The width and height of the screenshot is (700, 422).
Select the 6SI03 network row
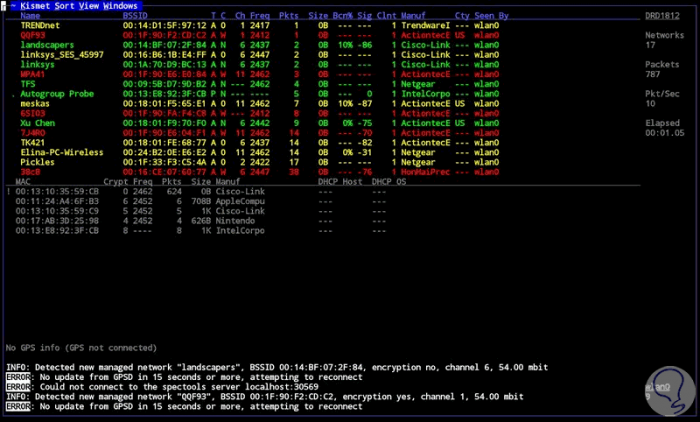click(x=259, y=113)
